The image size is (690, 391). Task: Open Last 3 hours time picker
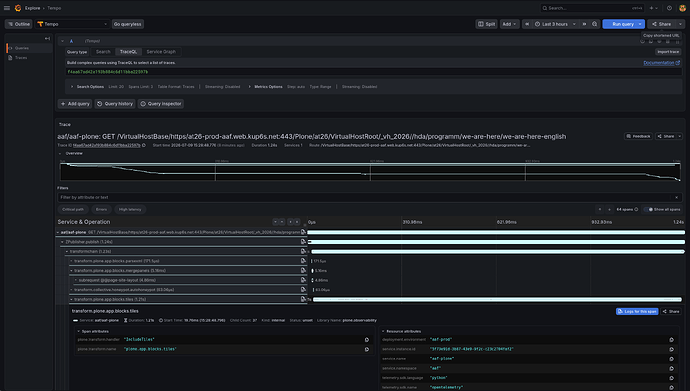pos(555,24)
